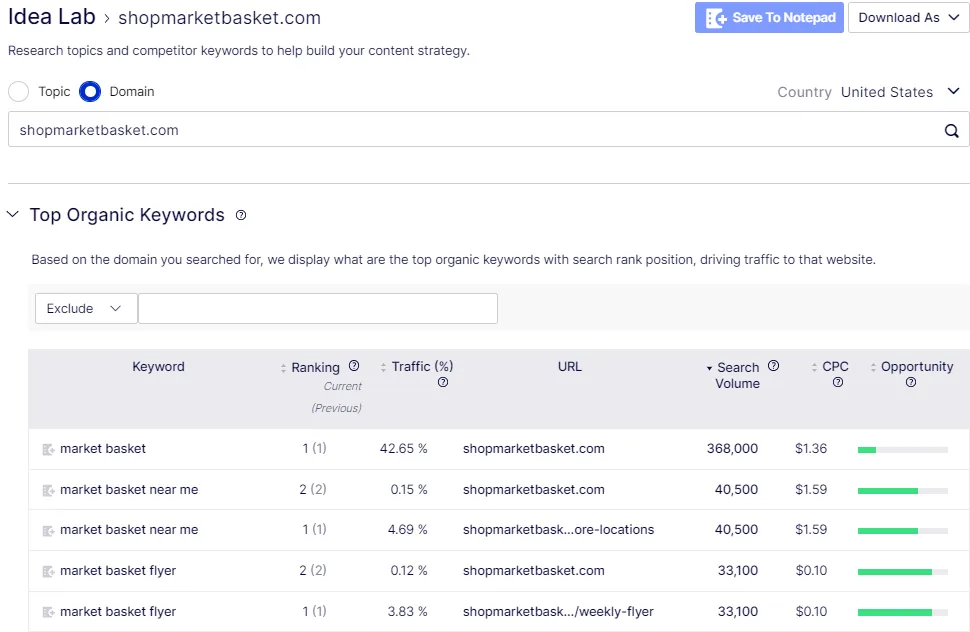Screen dimensions: 970x632
Task: Select the Domain radio button
Action: [x=90, y=92]
